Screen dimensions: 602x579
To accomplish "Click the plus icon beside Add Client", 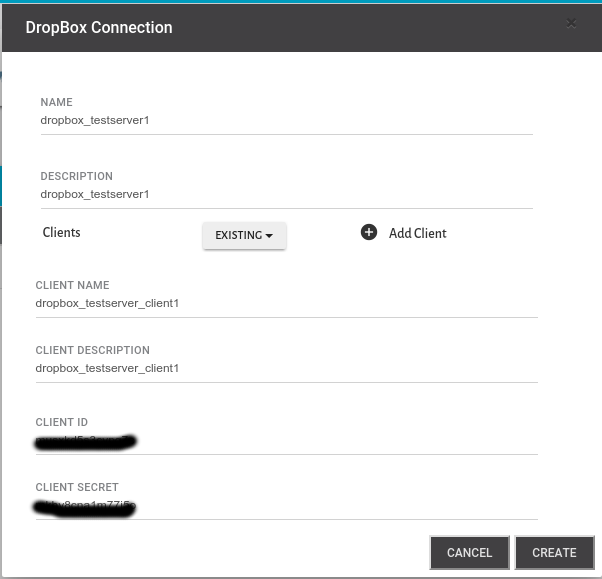I will 369,232.
